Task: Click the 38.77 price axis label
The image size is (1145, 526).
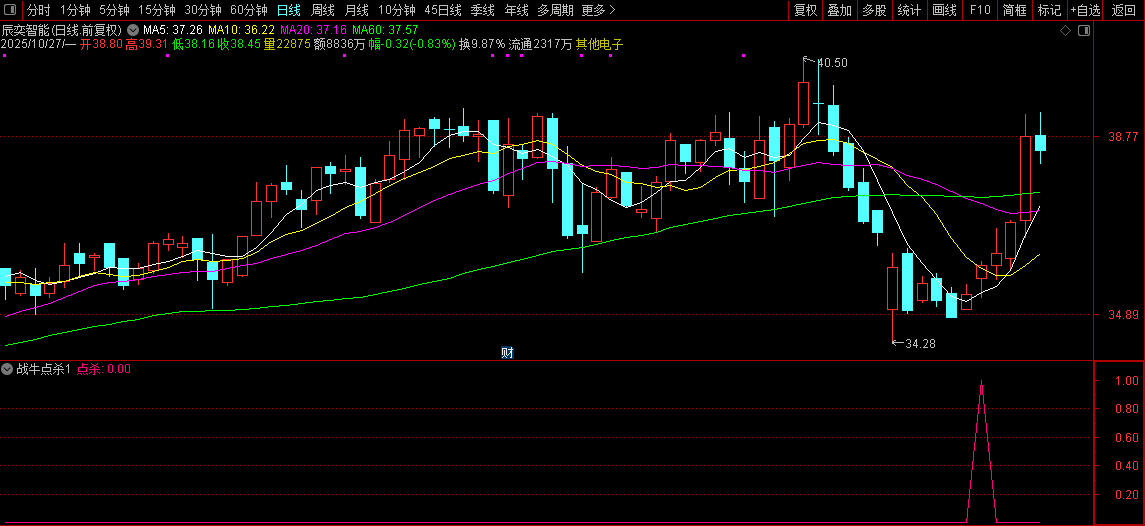Action: click(x=1122, y=137)
